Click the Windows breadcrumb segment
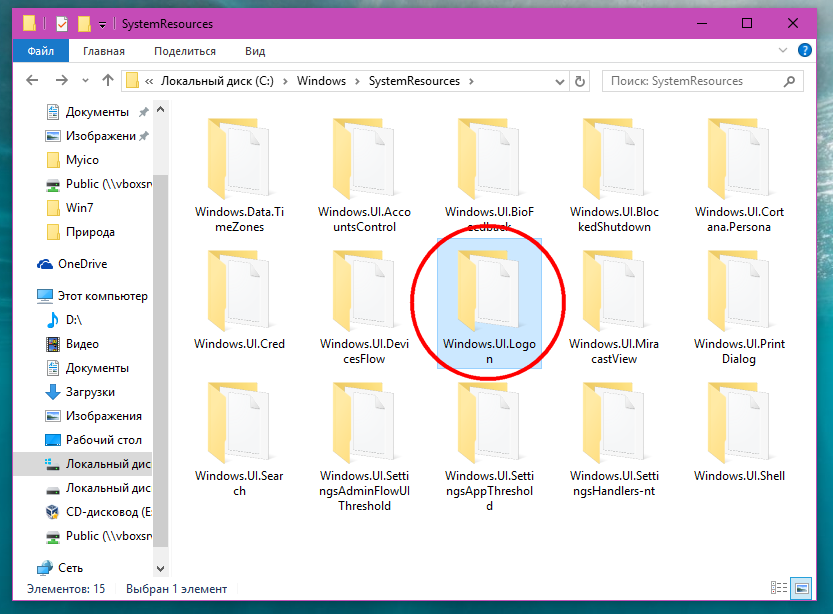 [x=321, y=81]
